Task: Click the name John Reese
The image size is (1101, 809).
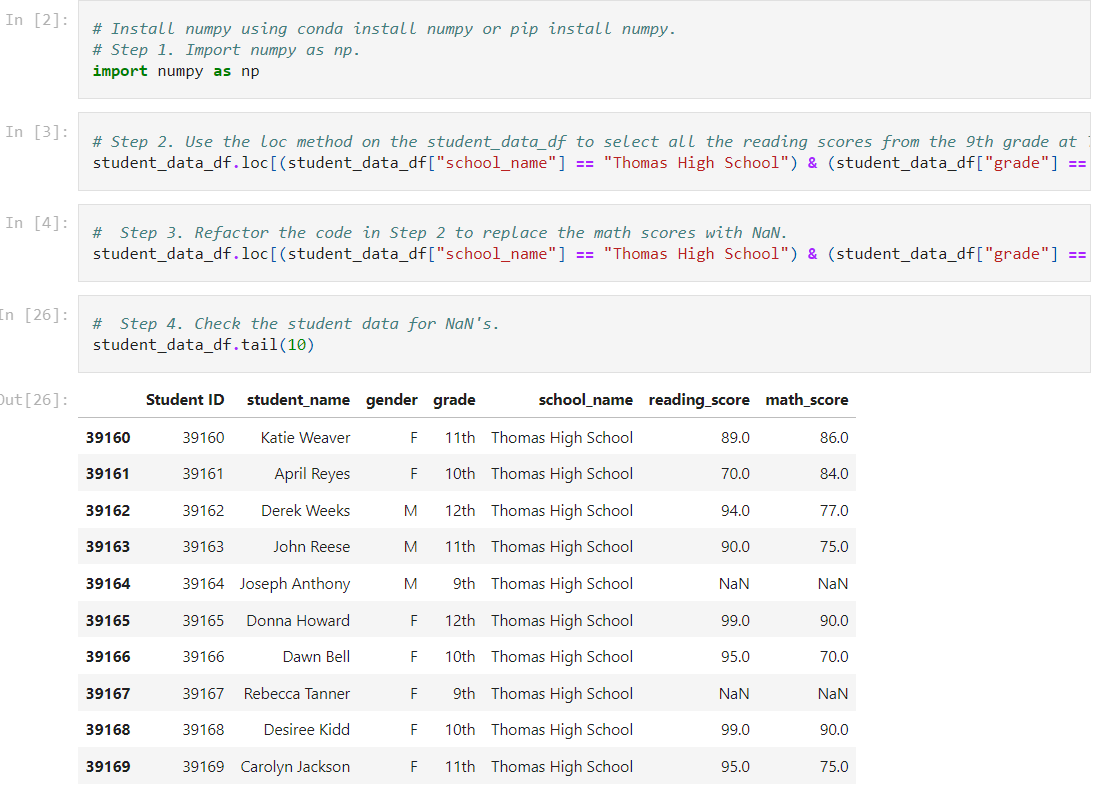Action: pos(312,547)
